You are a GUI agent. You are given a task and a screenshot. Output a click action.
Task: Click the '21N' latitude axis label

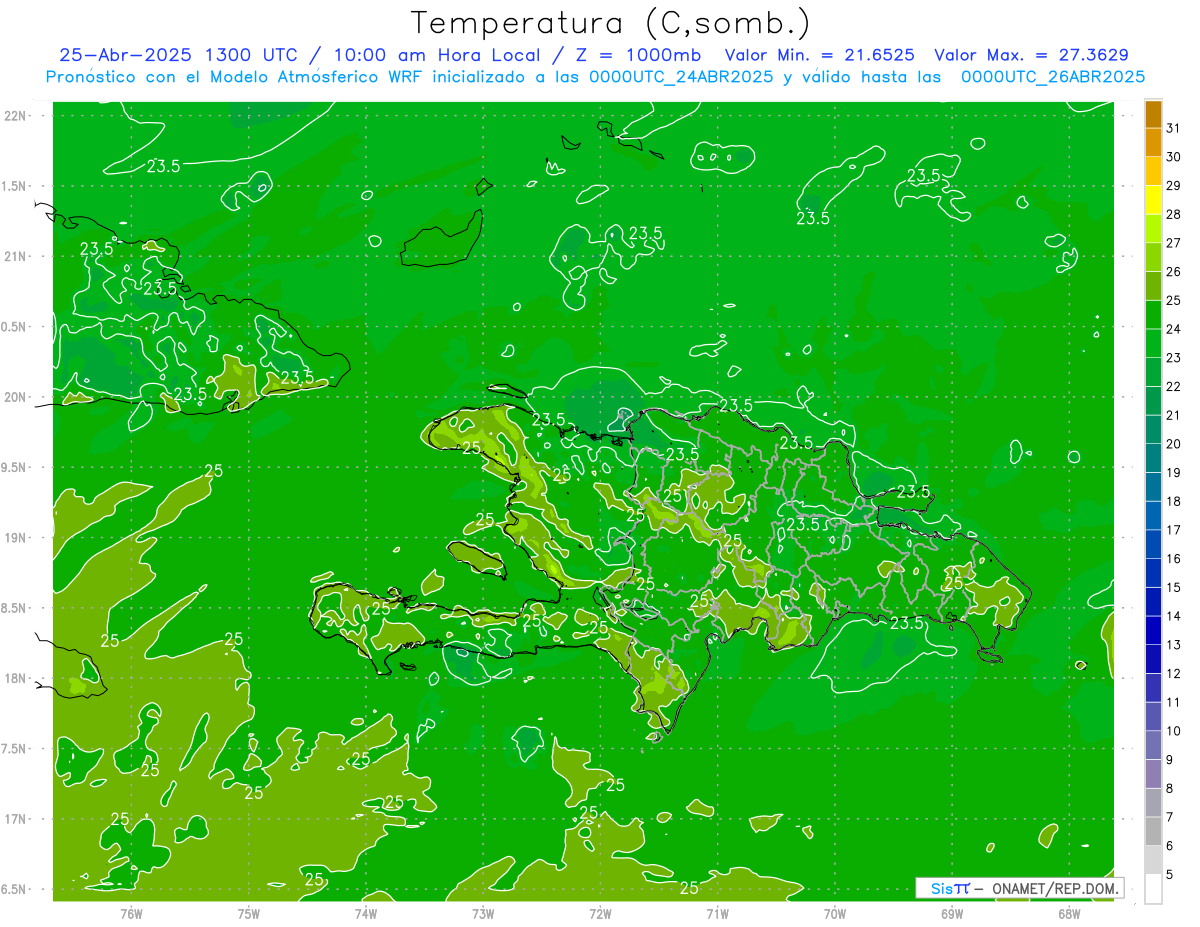click(15, 256)
